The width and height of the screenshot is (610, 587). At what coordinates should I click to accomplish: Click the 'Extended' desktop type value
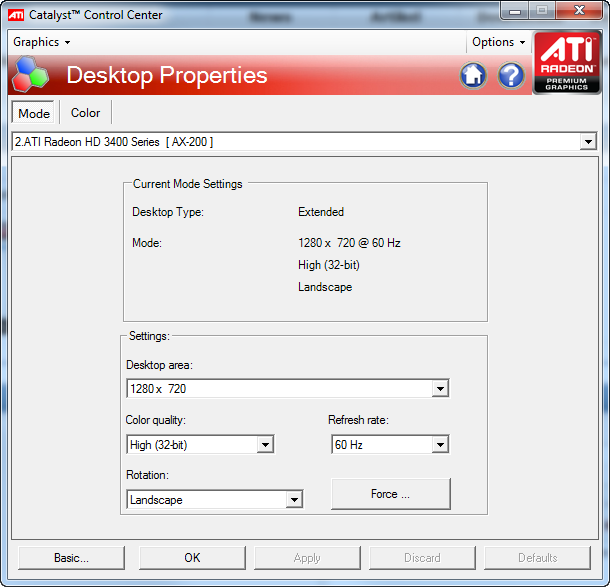pyautogui.click(x=321, y=212)
